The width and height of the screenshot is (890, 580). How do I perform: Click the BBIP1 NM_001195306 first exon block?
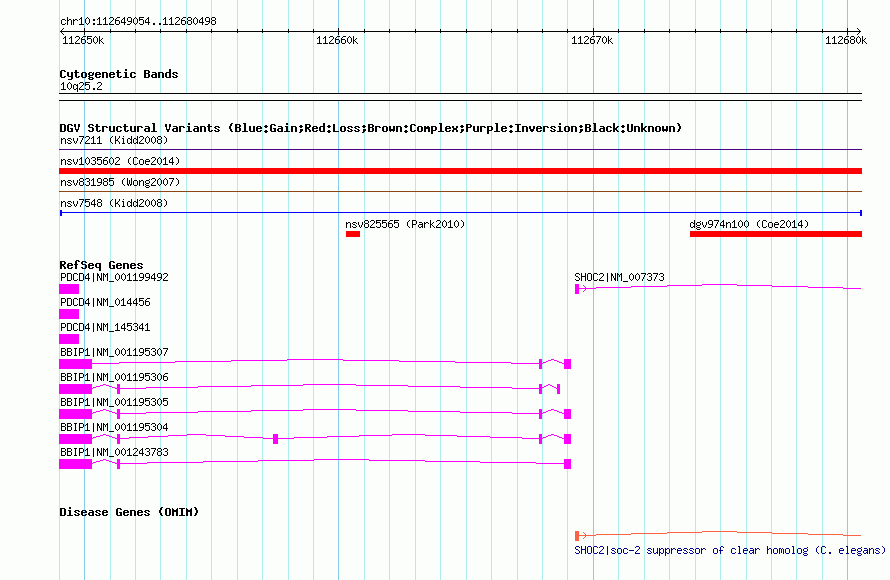click(75, 389)
